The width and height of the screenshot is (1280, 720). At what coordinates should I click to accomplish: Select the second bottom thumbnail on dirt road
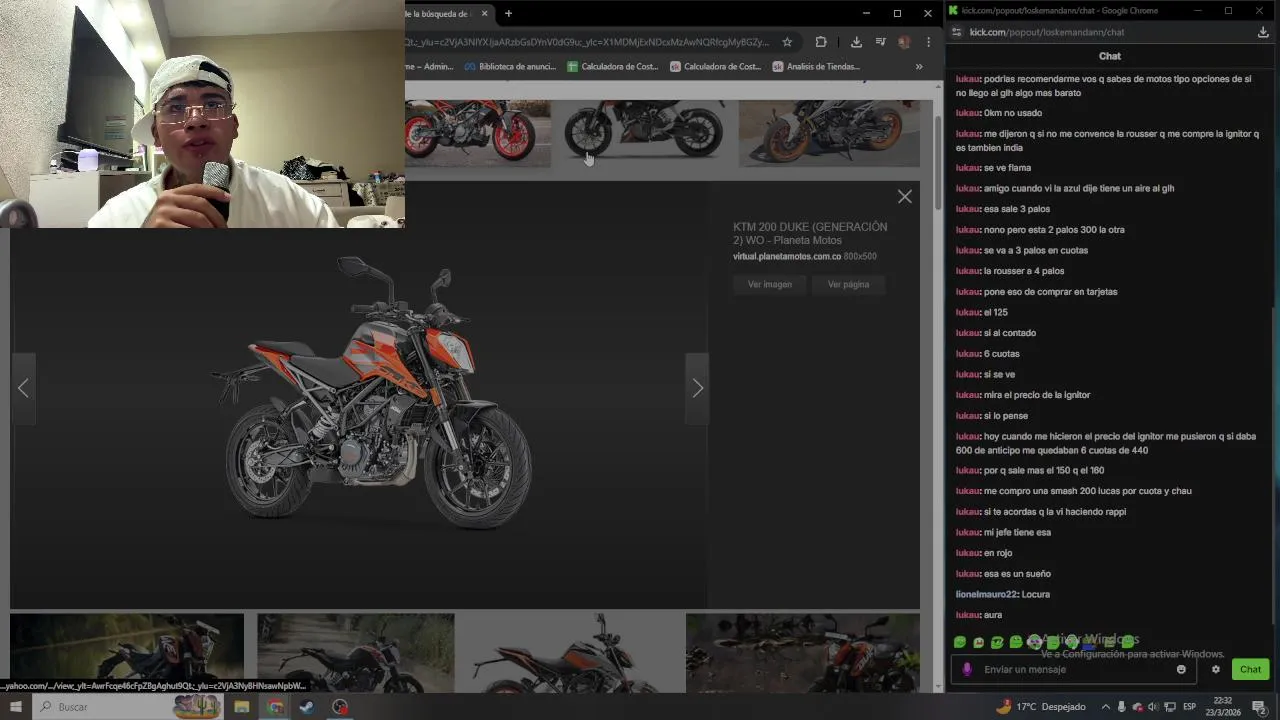pyautogui.click(x=355, y=653)
